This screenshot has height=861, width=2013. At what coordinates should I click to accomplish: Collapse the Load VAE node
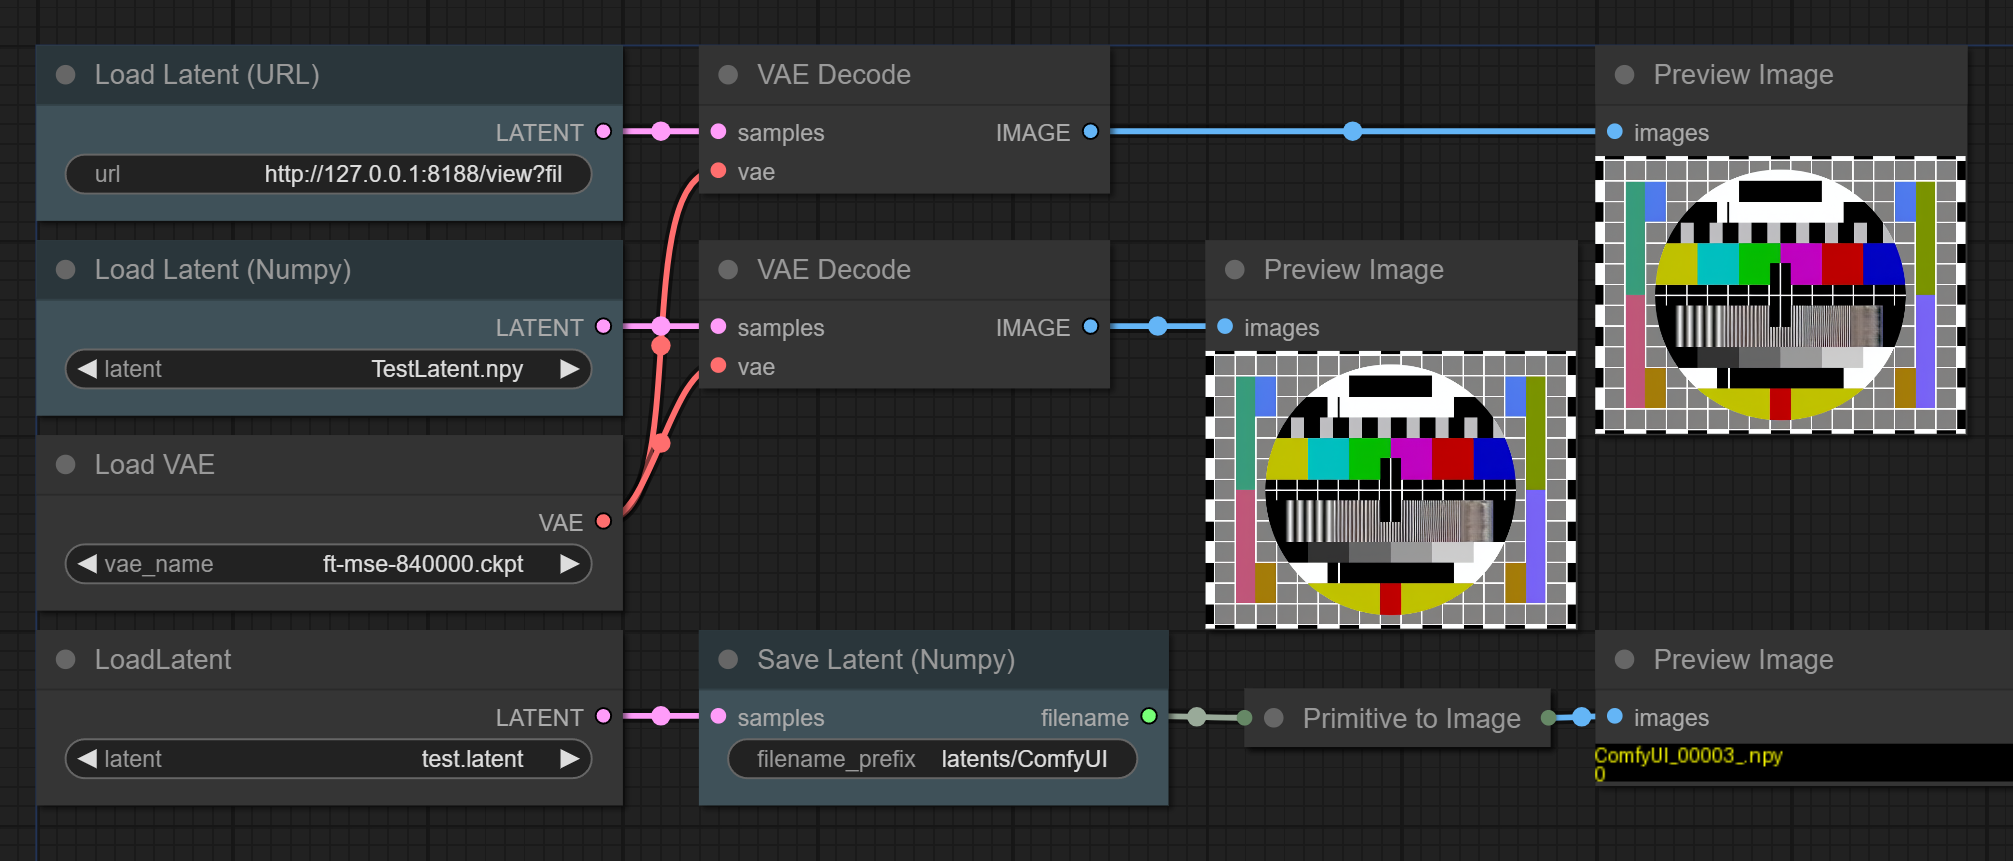[66, 465]
